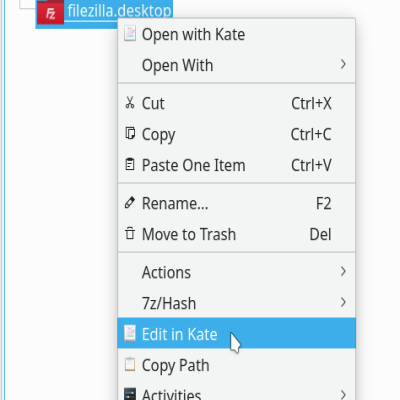This screenshot has height=400, width=400.
Task: Expand the Open With submenu arrow
Action: 343,64
